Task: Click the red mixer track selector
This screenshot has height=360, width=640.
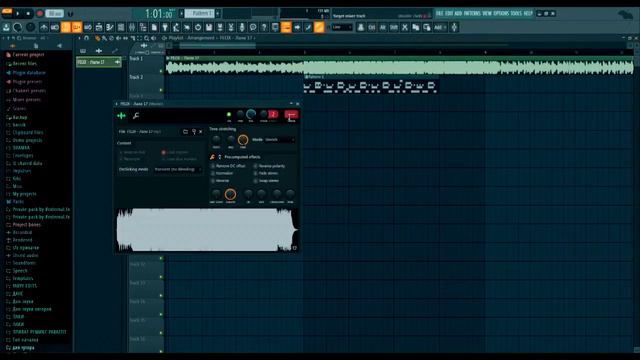Action: [x=291, y=114]
